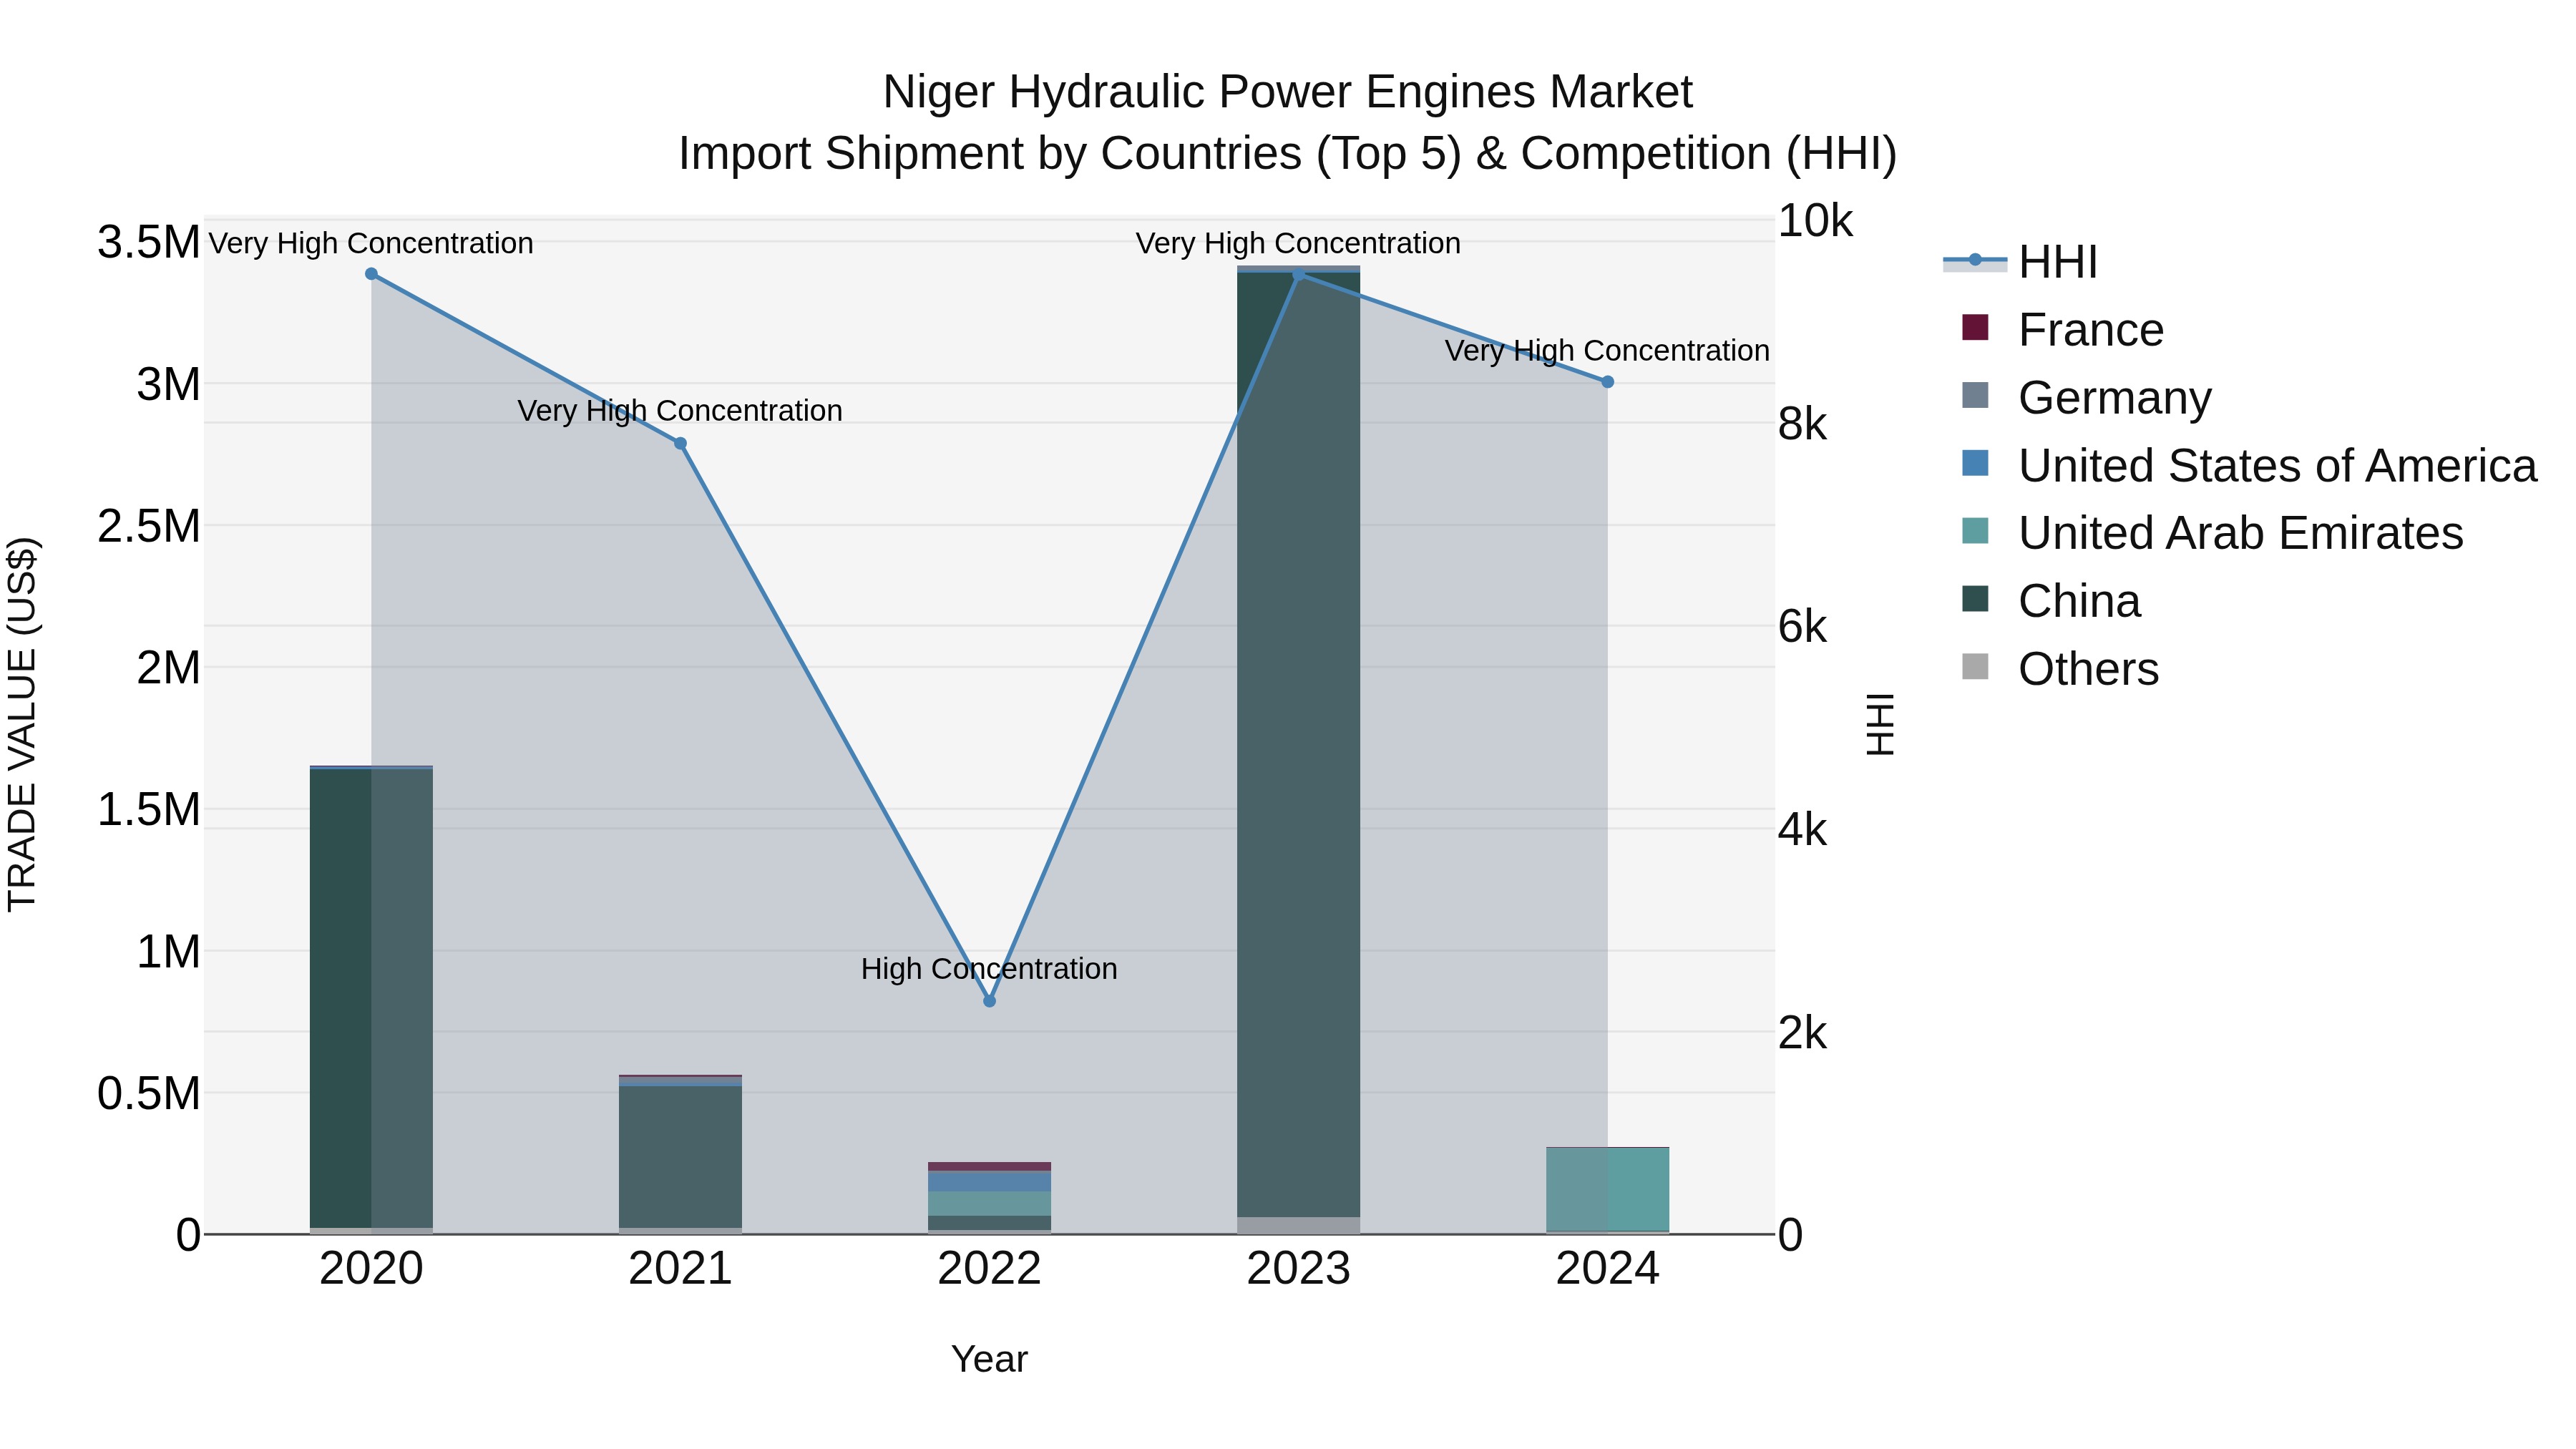
Task: Click the 2021 China bar segment
Action: (680, 1157)
